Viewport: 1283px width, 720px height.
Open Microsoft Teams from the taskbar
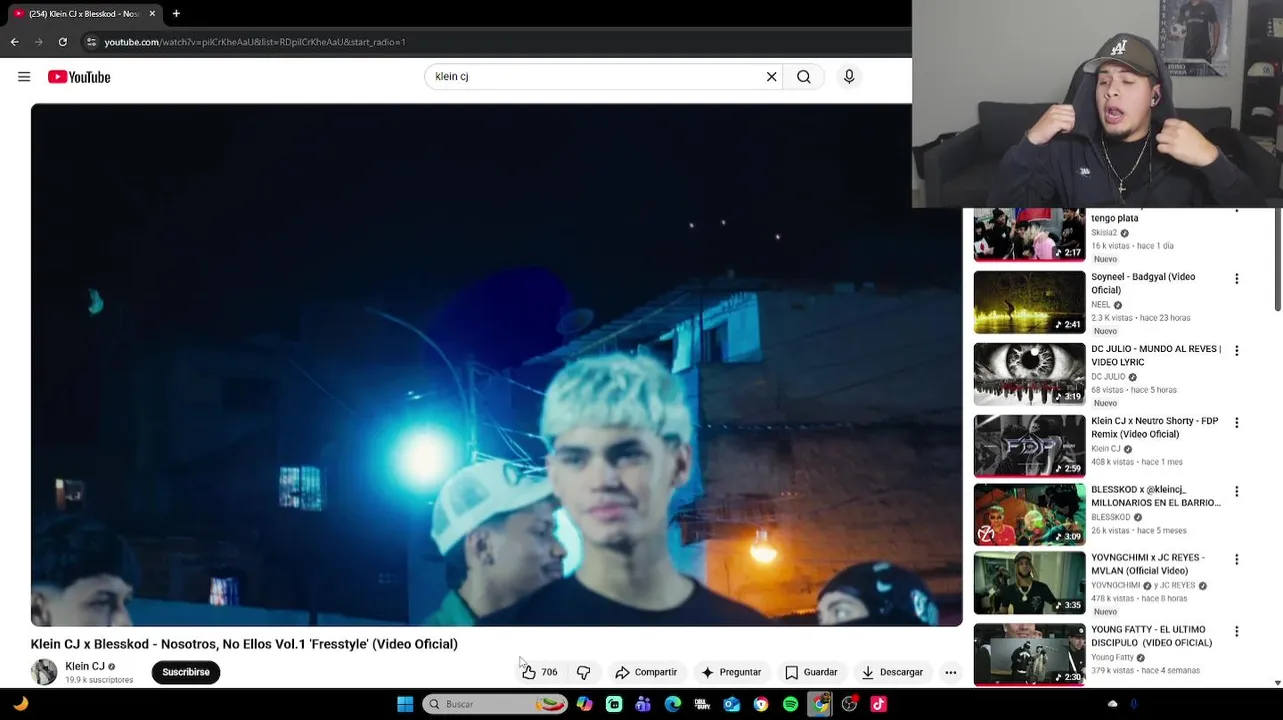[x=643, y=704]
